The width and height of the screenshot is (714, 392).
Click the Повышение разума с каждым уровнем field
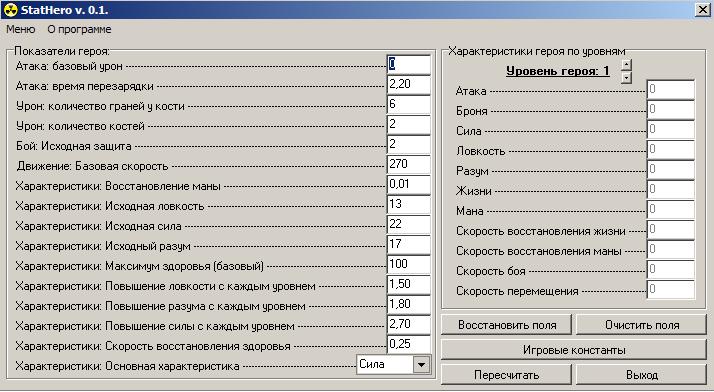(408, 305)
